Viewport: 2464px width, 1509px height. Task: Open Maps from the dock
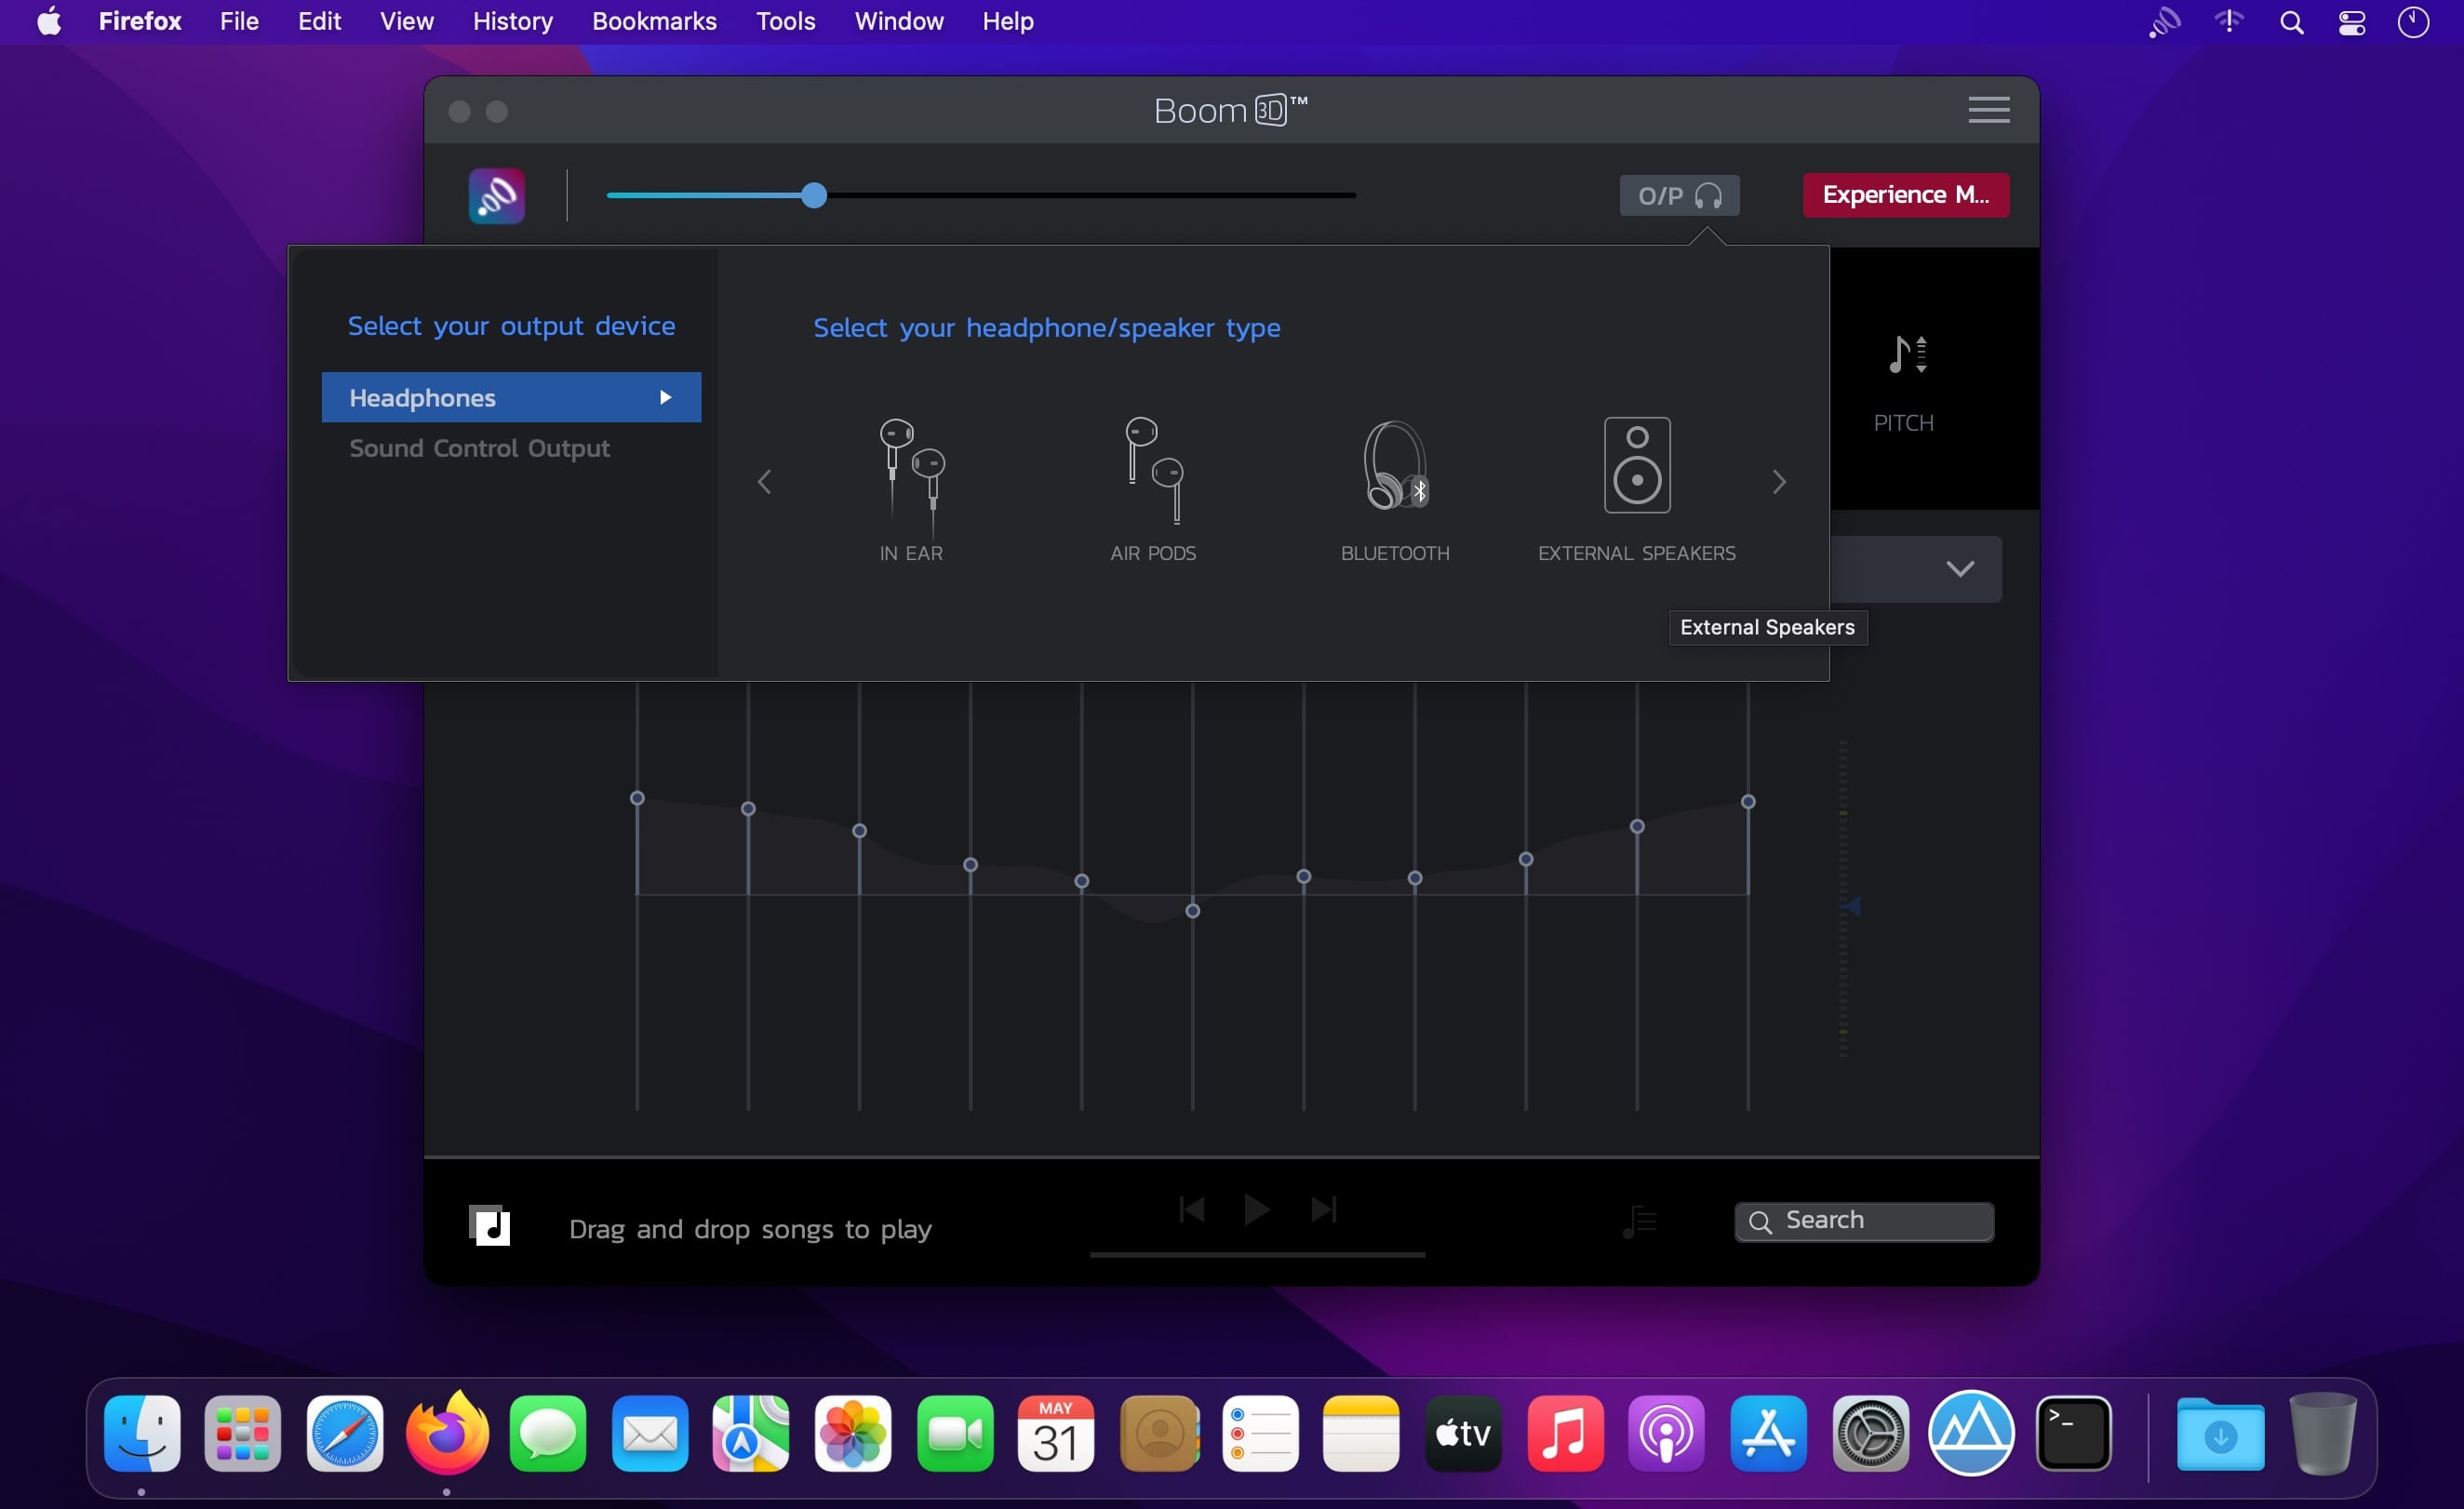click(751, 1434)
